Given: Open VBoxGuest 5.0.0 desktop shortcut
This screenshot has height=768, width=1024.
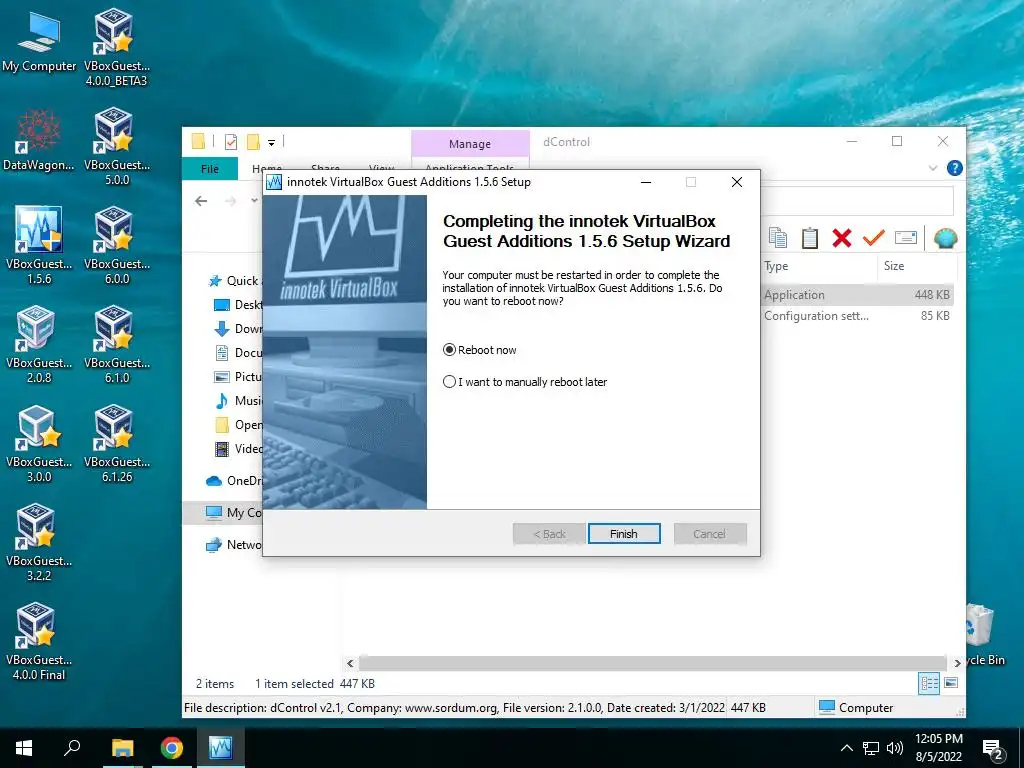Looking at the screenshot, I should pos(116,146).
